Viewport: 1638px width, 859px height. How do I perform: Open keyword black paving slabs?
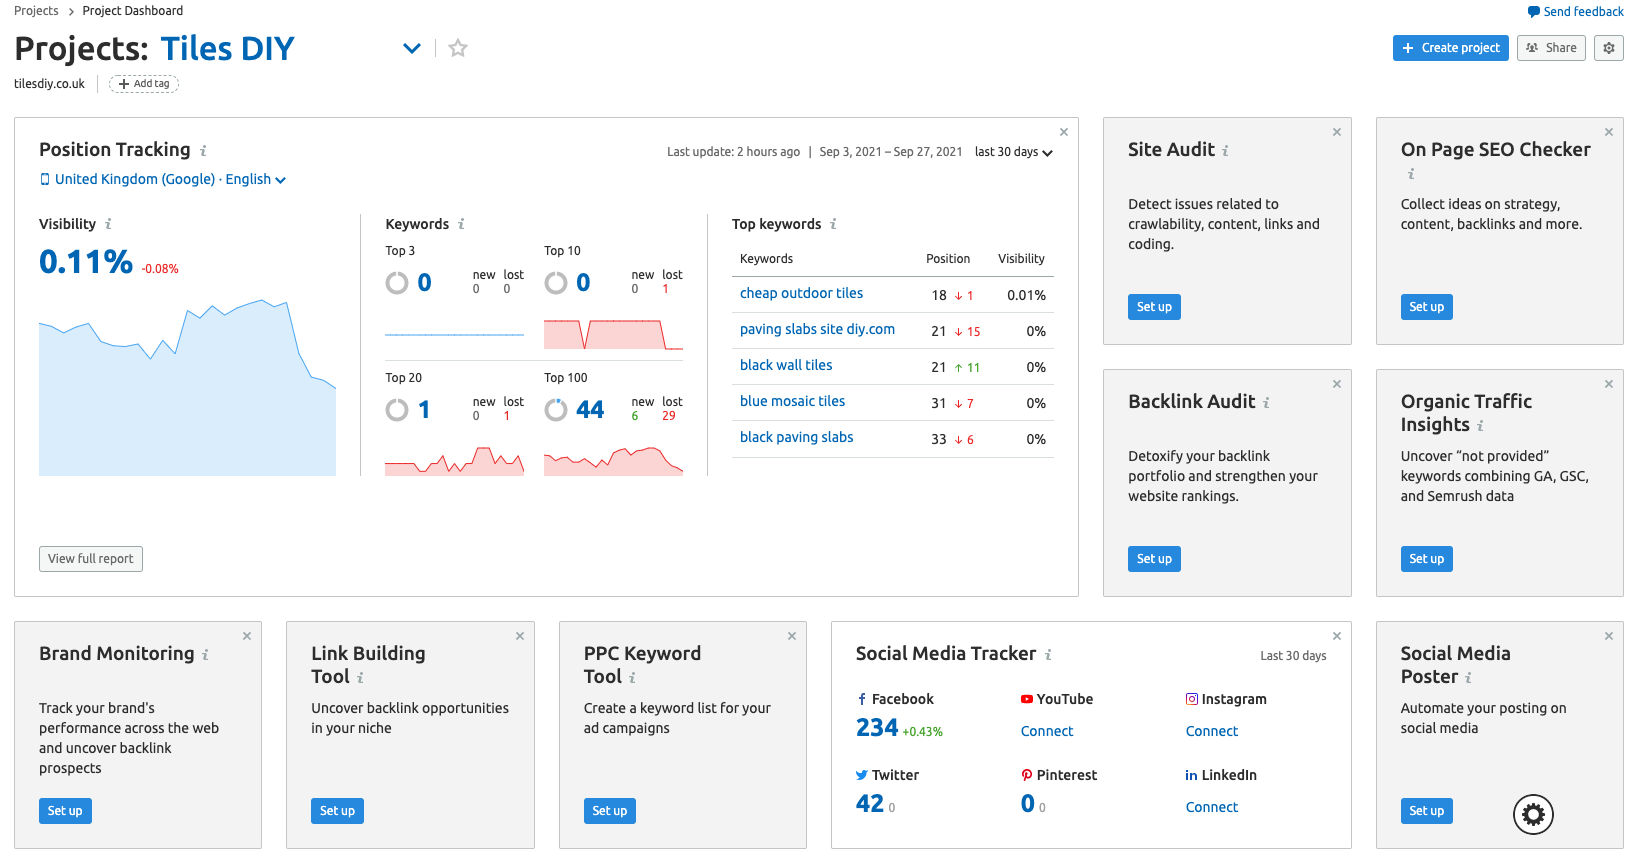(796, 437)
